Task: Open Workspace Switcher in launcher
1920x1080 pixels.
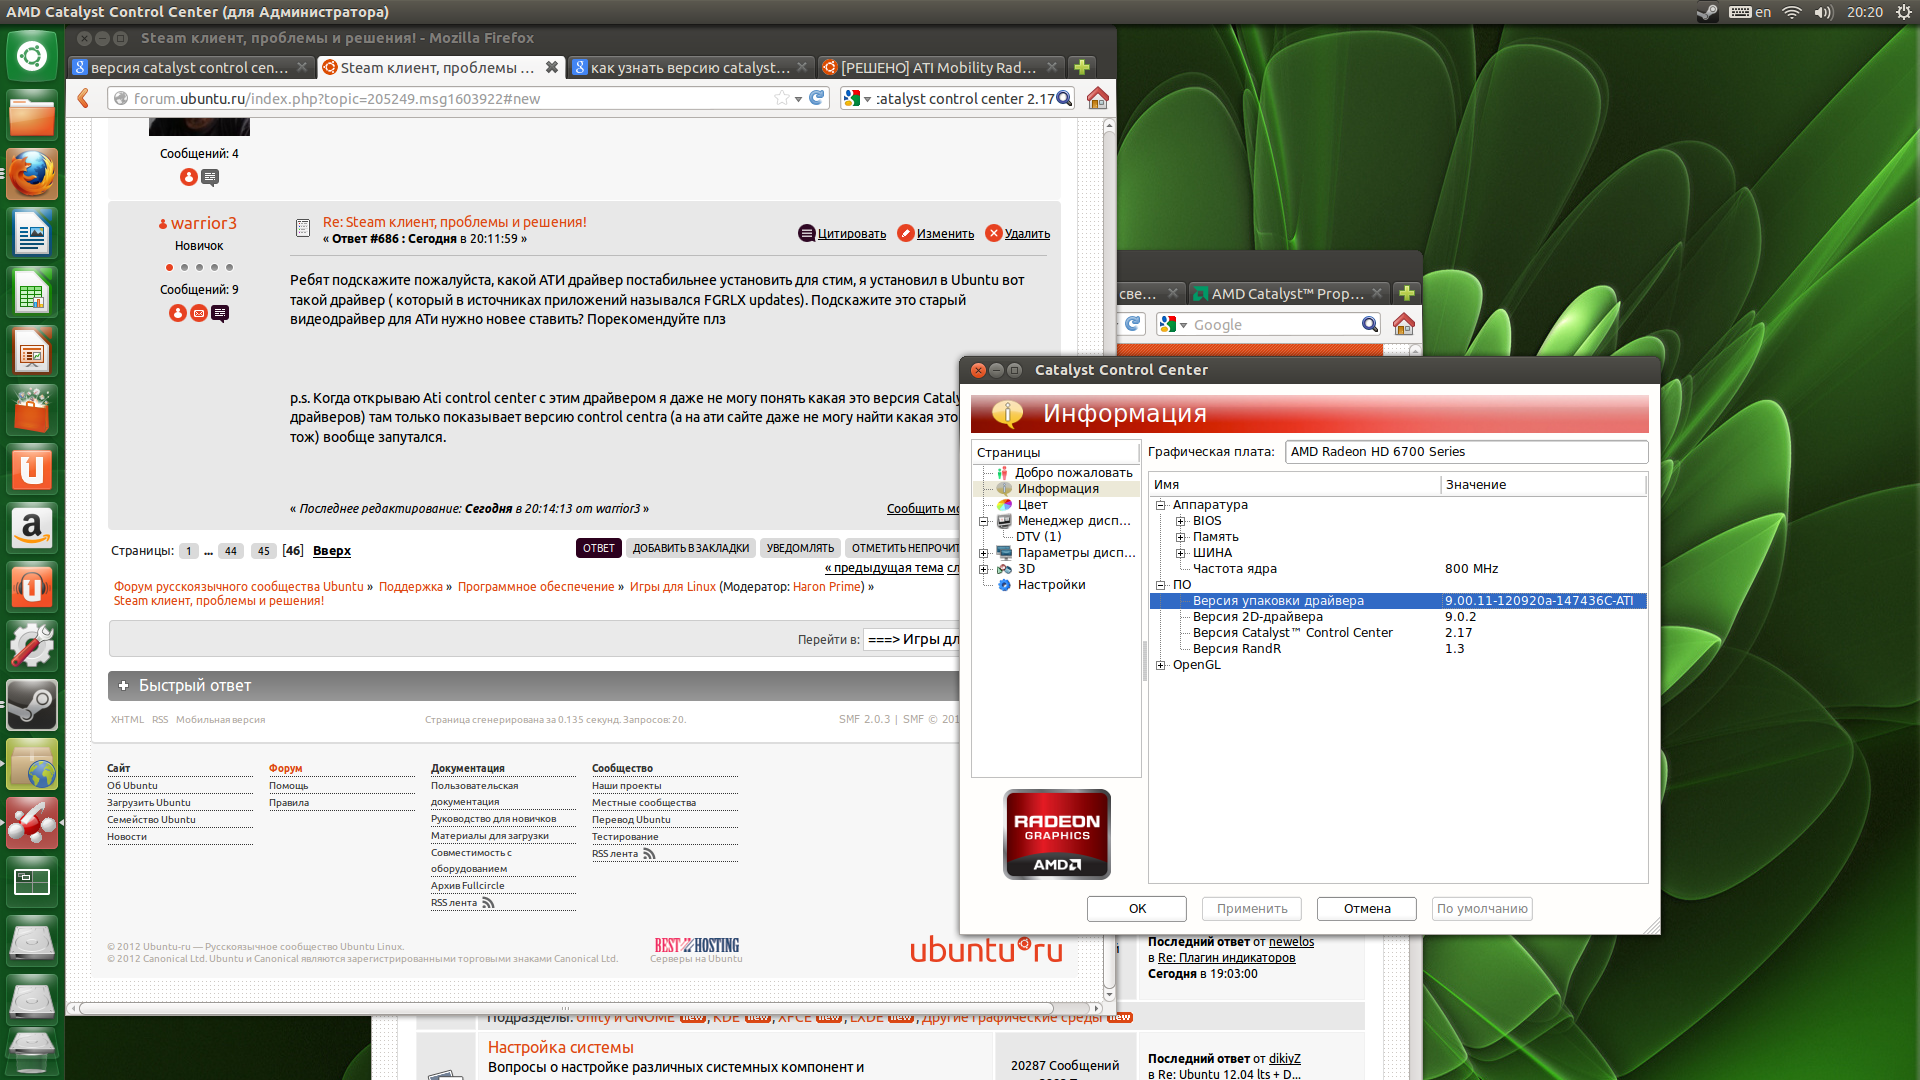Action: pos(32,882)
